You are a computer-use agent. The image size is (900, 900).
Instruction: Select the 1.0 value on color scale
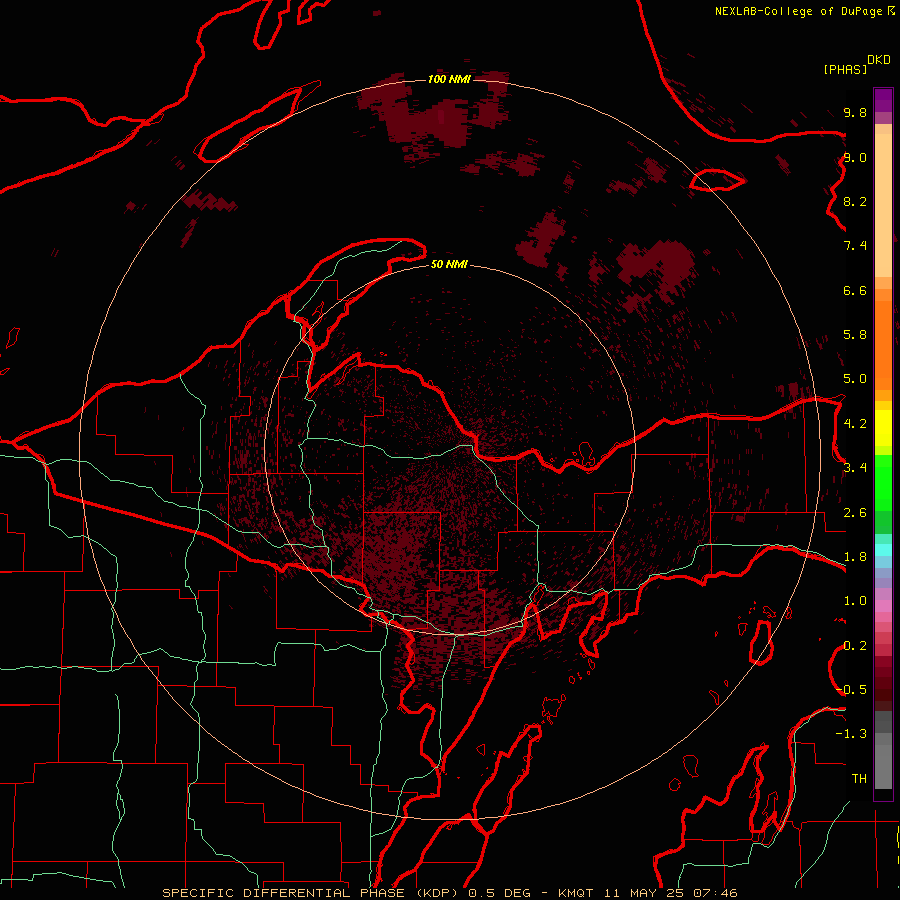855,601
